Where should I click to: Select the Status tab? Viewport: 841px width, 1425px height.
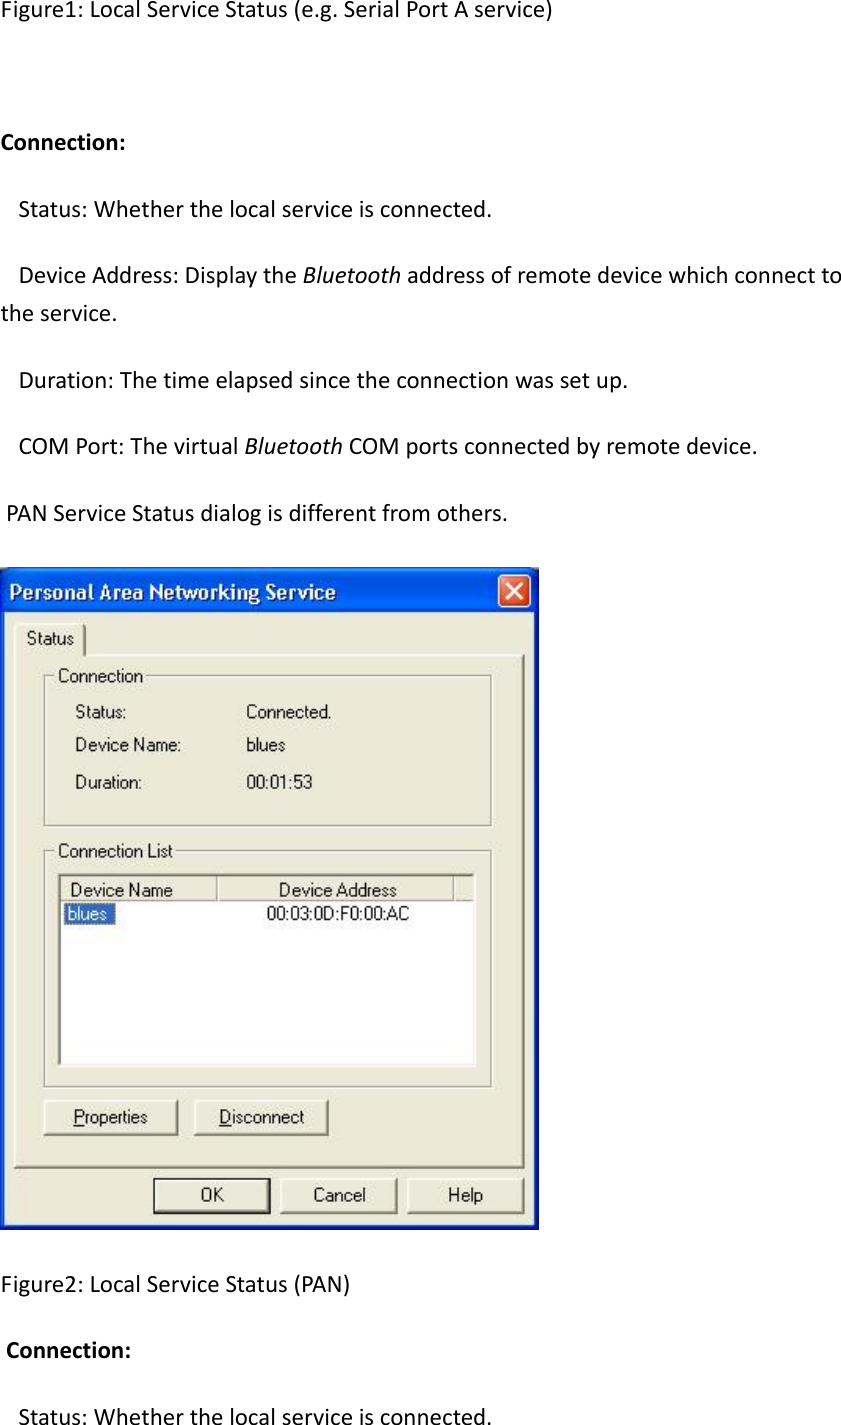(x=50, y=639)
